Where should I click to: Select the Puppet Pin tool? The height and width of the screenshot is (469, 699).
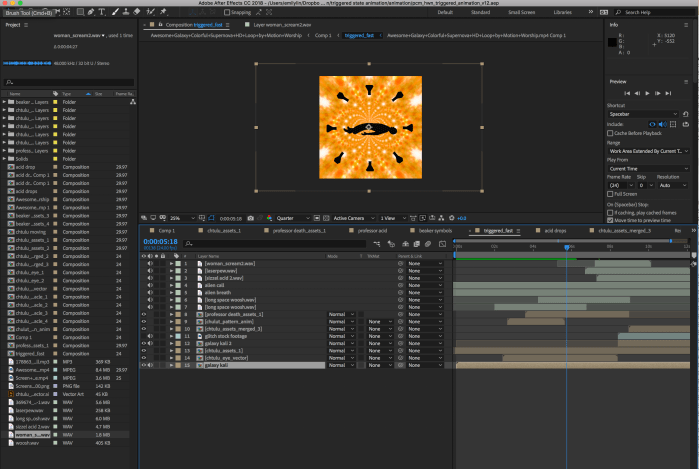click(163, 12)
